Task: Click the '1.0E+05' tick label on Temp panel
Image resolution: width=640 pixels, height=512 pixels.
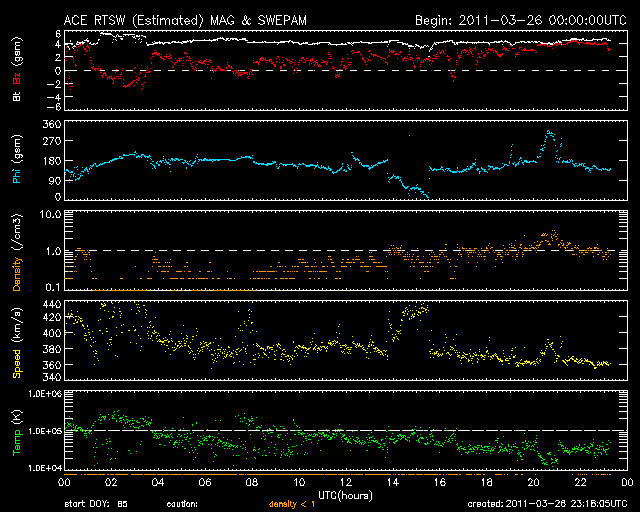Action: click(x=45, y=431)
